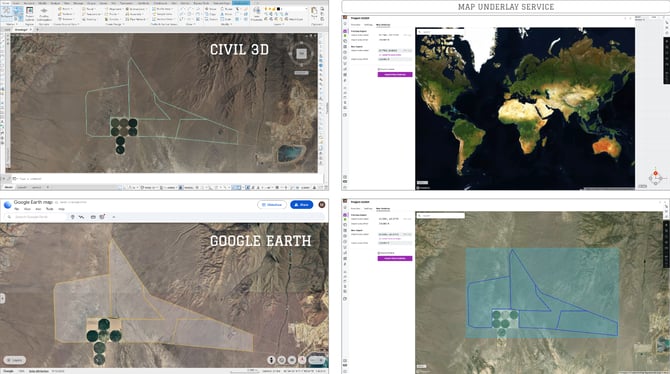
Task: Expand the layer dropdown in the Civil 3D ribbon
Action: (x=306, y=9)
